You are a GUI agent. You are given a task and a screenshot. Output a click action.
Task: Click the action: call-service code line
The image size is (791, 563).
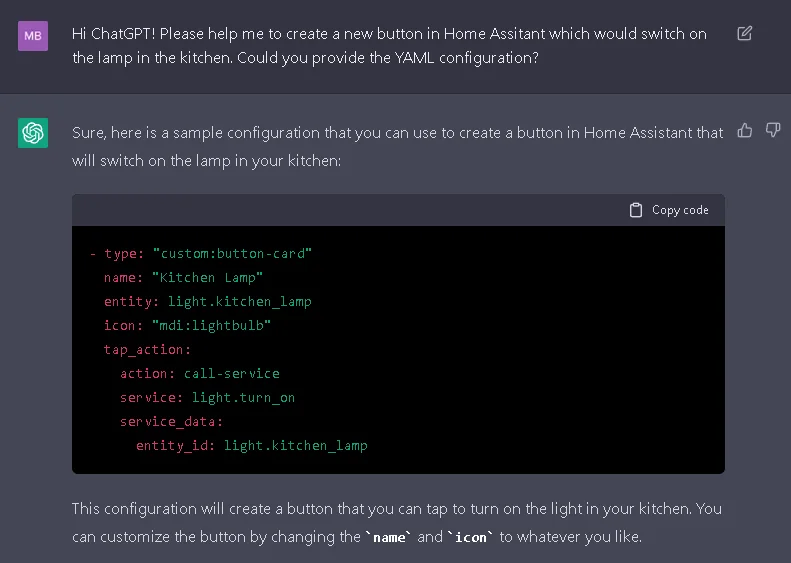coord(200,373)
